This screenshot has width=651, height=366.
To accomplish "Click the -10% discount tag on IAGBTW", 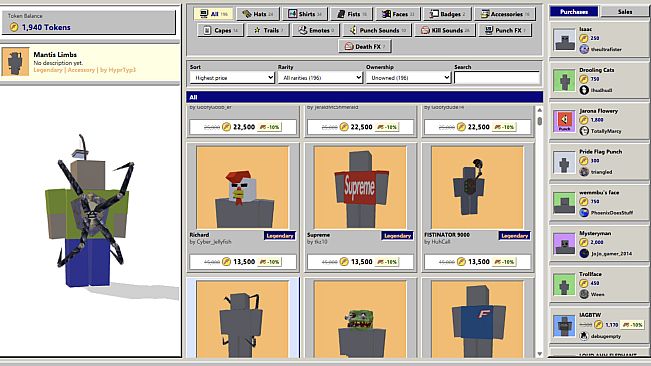I will coord(633,325).
